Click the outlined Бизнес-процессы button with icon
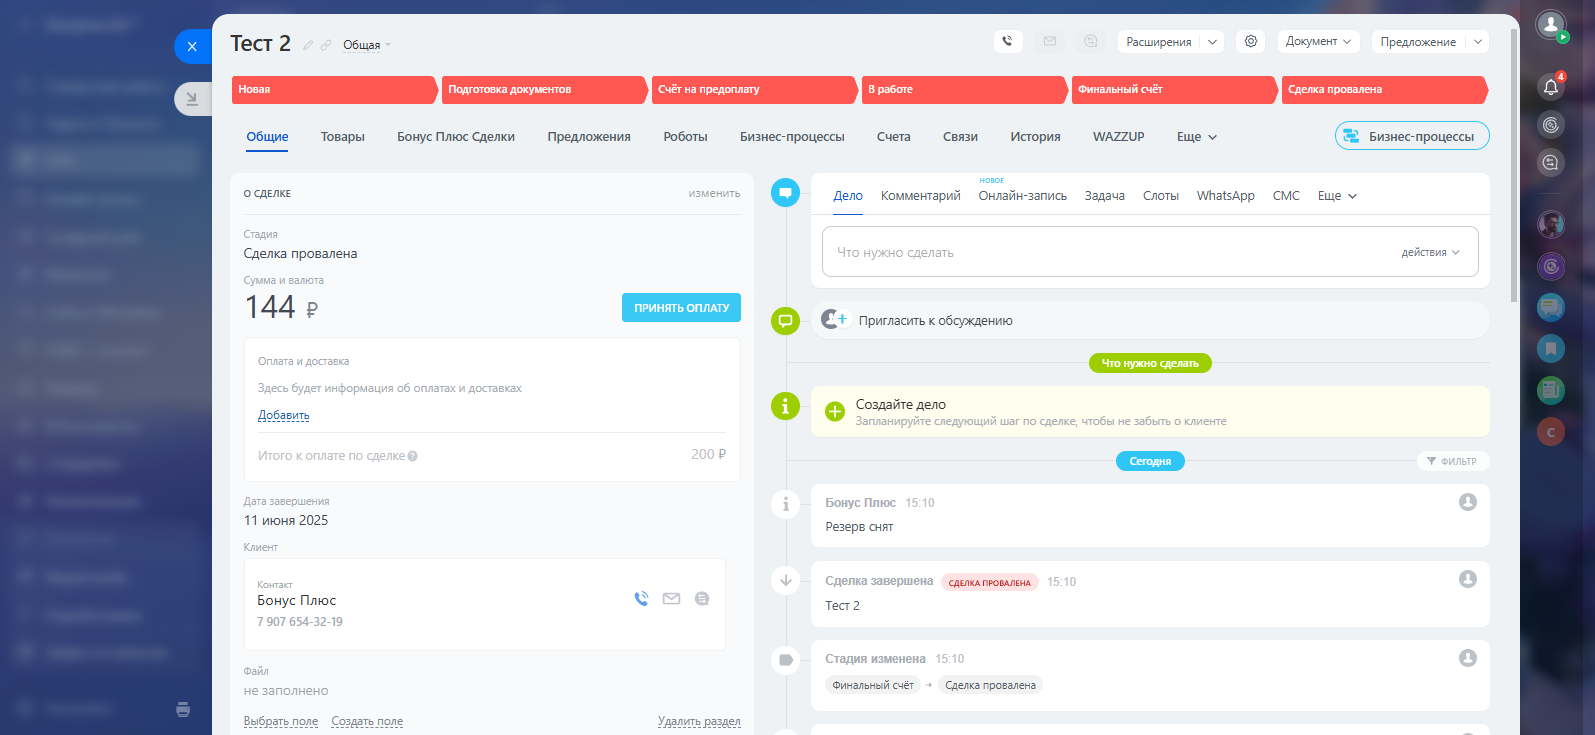Image resolution: width=1595 pixels, height=735 pixels. (x=1412, y=136)
